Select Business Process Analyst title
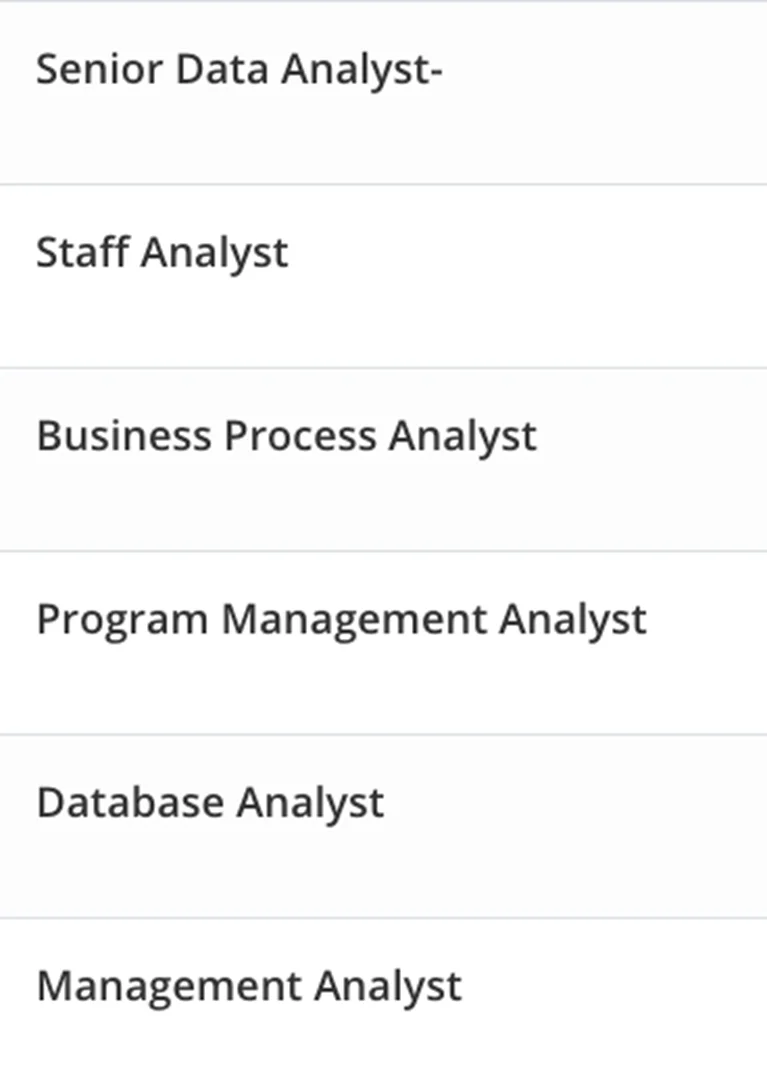Screen dimensions: 767x1067 pos(286,436)
